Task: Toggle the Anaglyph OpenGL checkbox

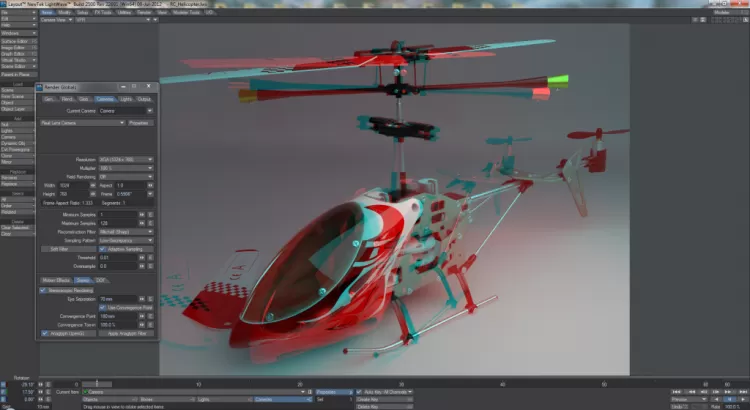Action: coord(44,333)
